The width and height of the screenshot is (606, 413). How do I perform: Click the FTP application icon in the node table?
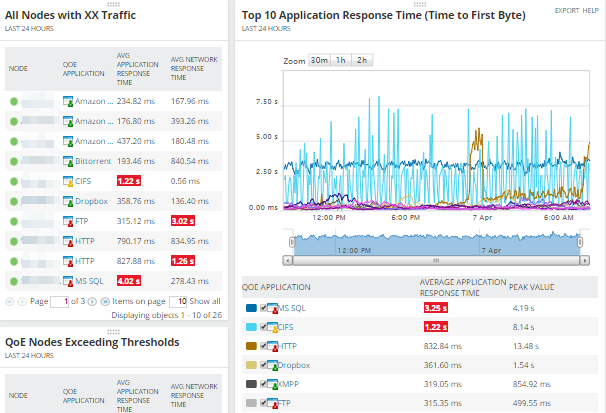point(68,221)
